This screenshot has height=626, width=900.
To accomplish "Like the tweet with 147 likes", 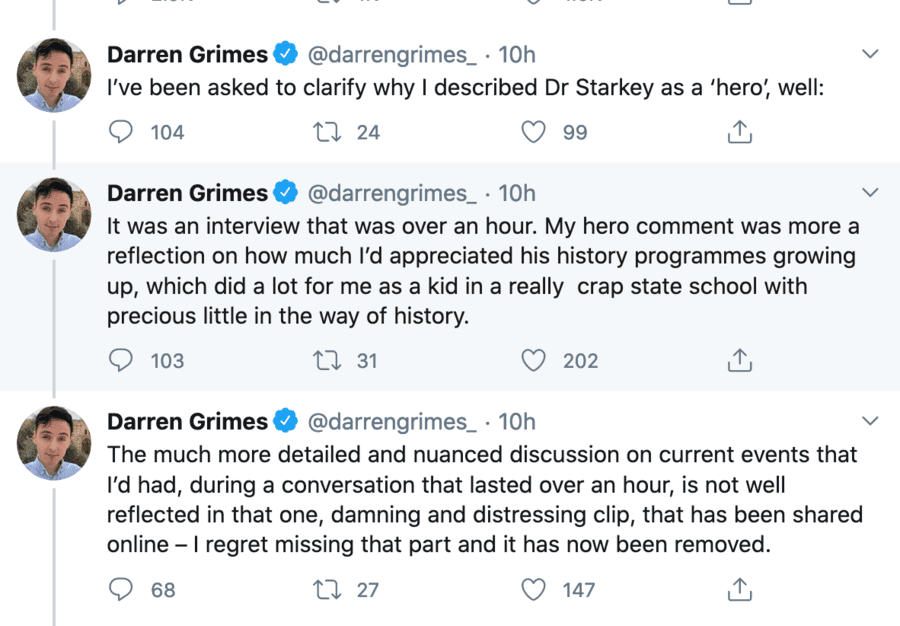I will (x=535, y=589).
